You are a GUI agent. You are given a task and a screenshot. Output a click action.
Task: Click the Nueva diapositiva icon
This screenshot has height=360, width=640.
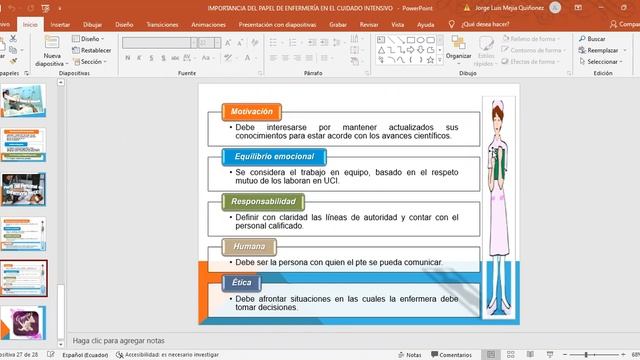click(x=52, y=42)
